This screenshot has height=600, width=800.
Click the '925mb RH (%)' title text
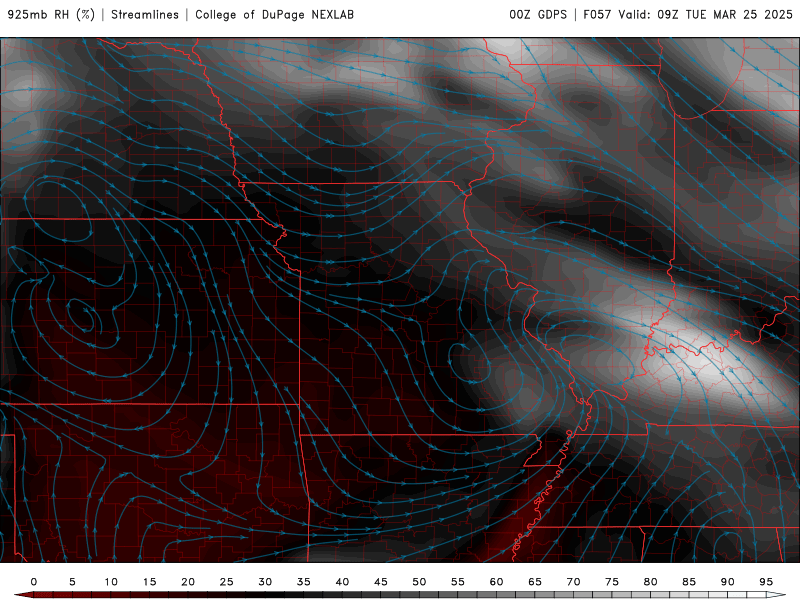[51, 15]
